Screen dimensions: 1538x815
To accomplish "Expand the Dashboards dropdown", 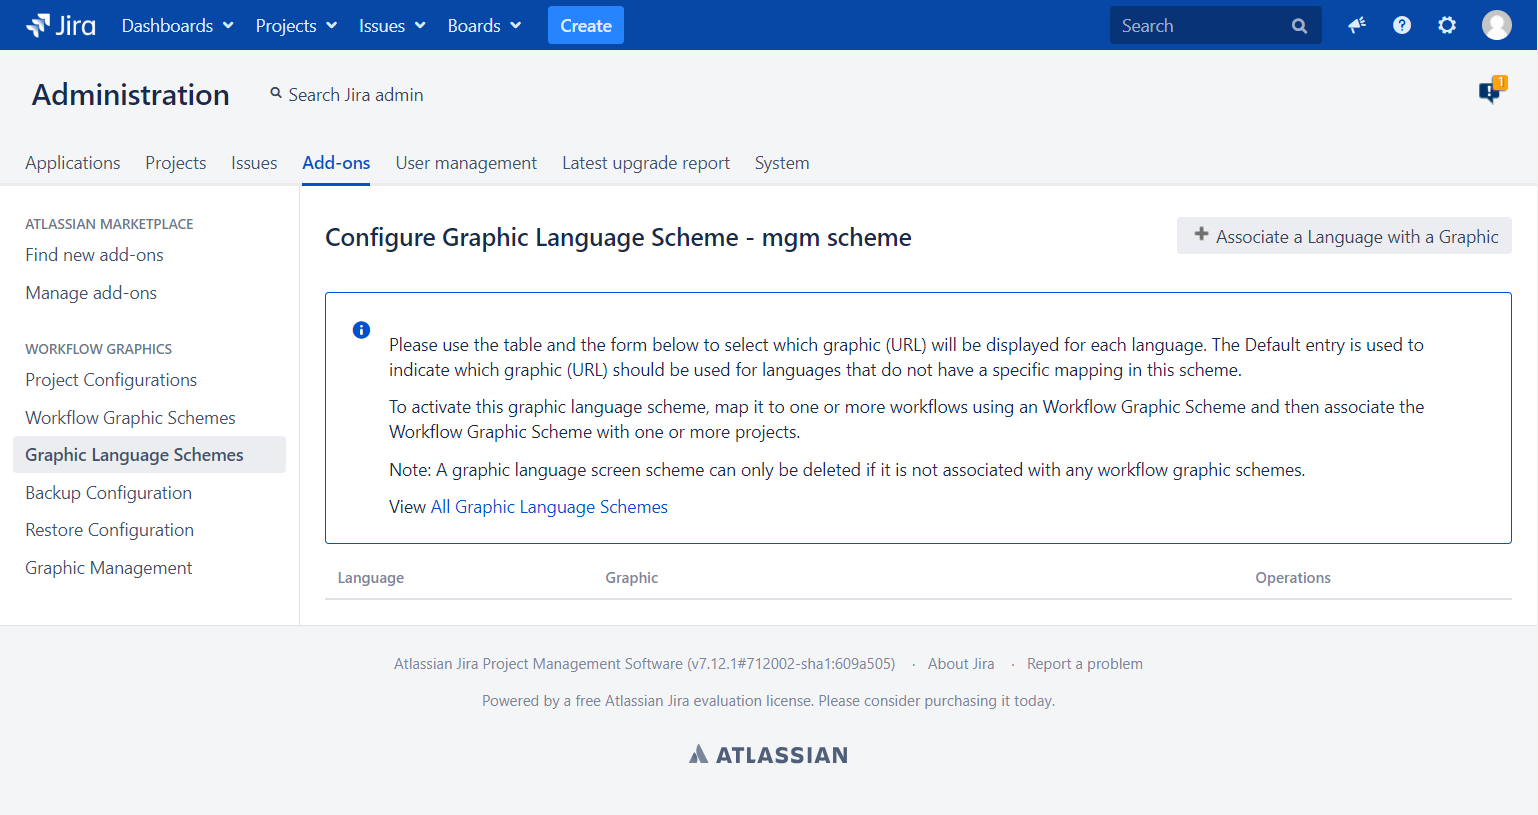I will 177,25.
